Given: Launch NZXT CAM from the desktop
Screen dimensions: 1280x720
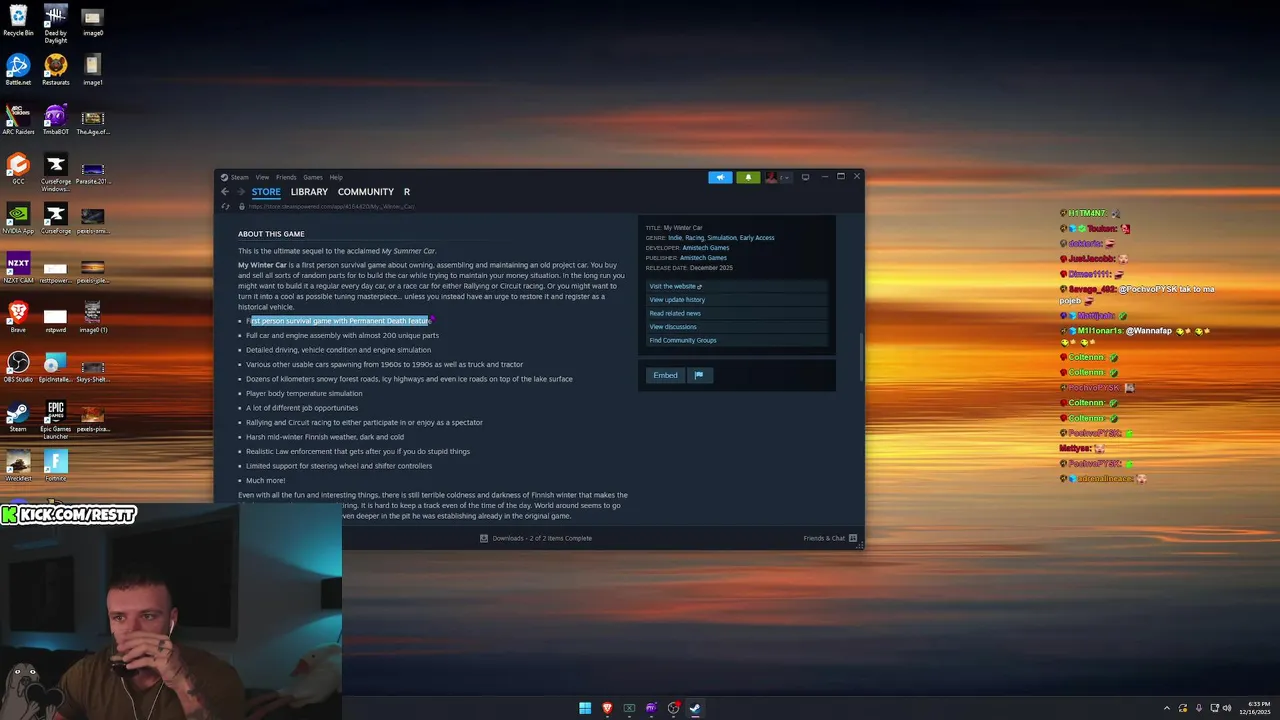Looking at the screenshot, I should 18,268.
